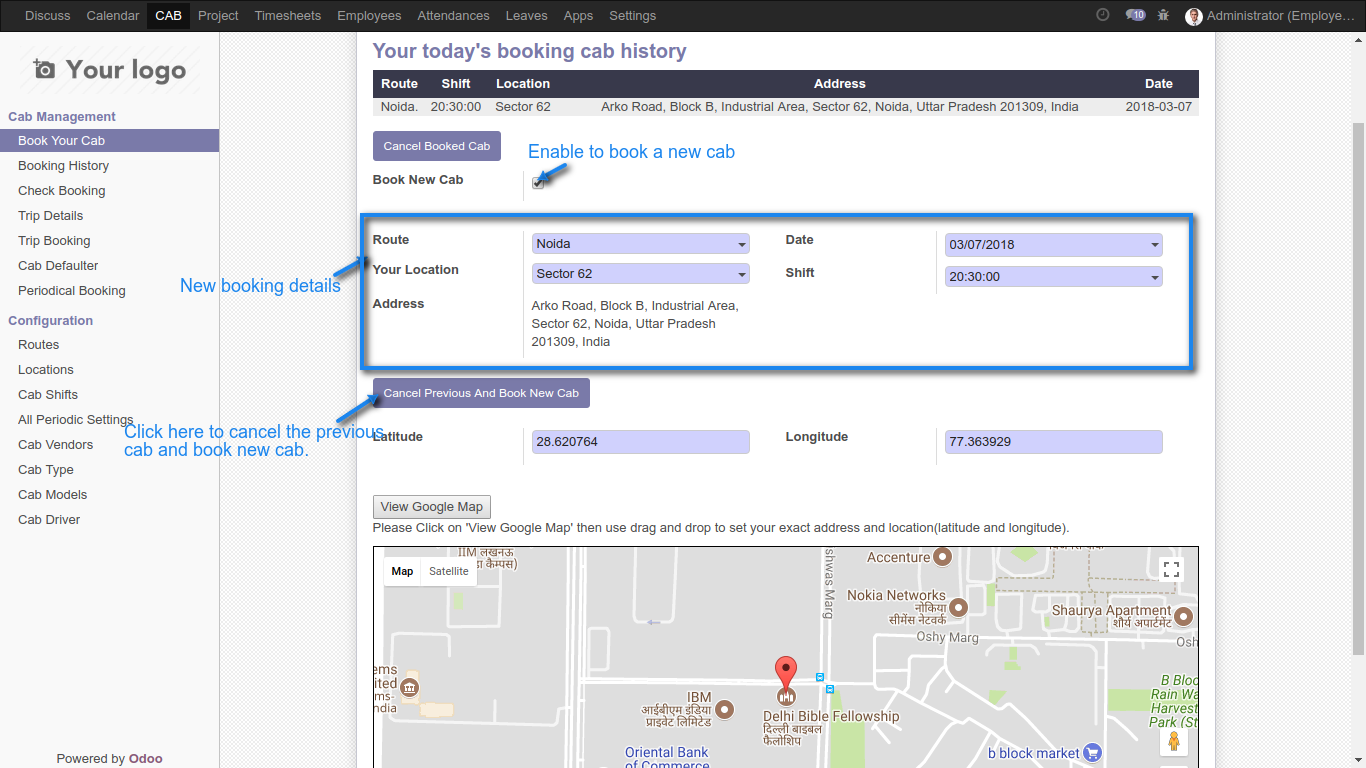
Task: Switch map to Satellite view
Action: (449, 571)
